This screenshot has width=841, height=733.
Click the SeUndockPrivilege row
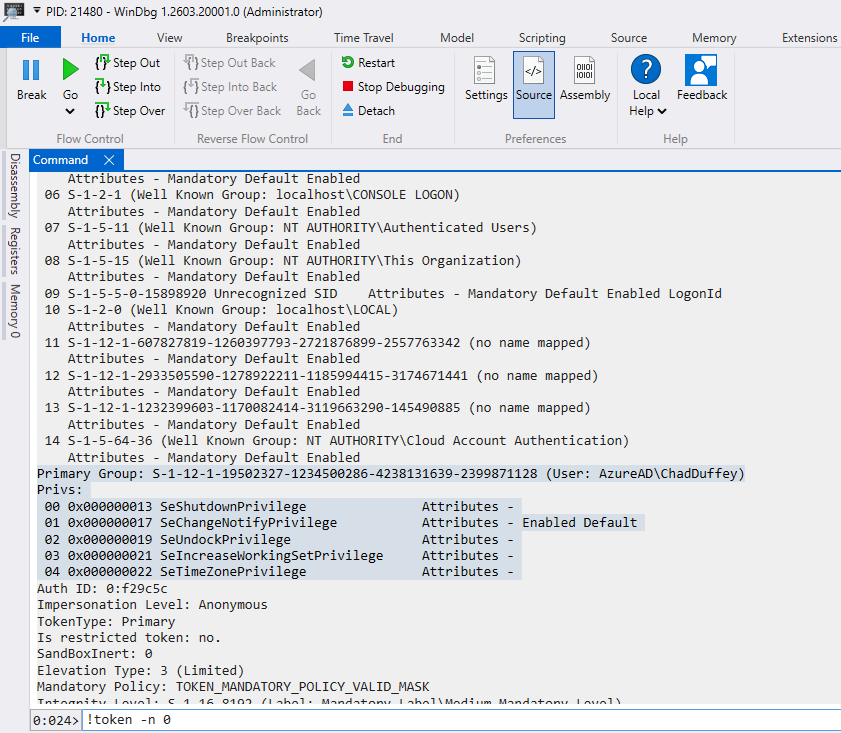point(279,539)
